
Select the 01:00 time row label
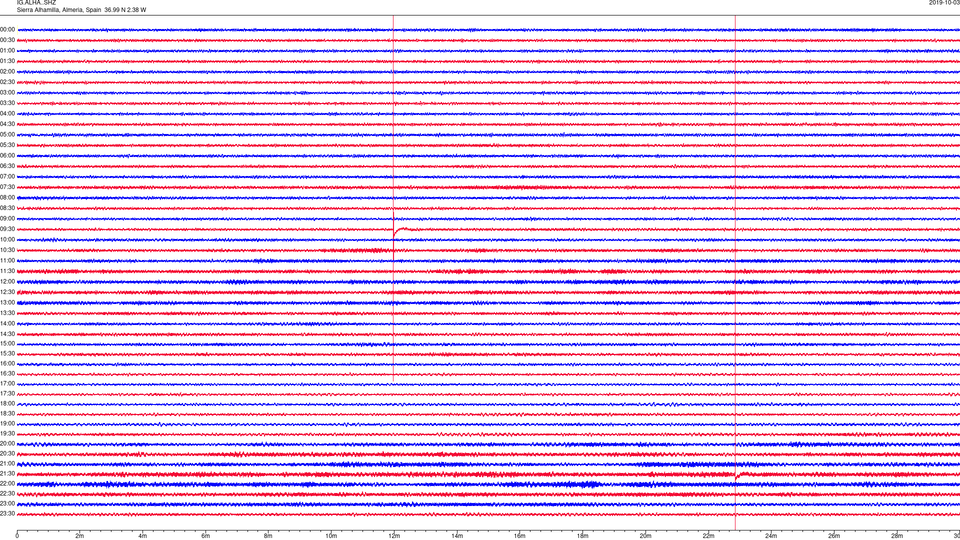tap(7, 51)
